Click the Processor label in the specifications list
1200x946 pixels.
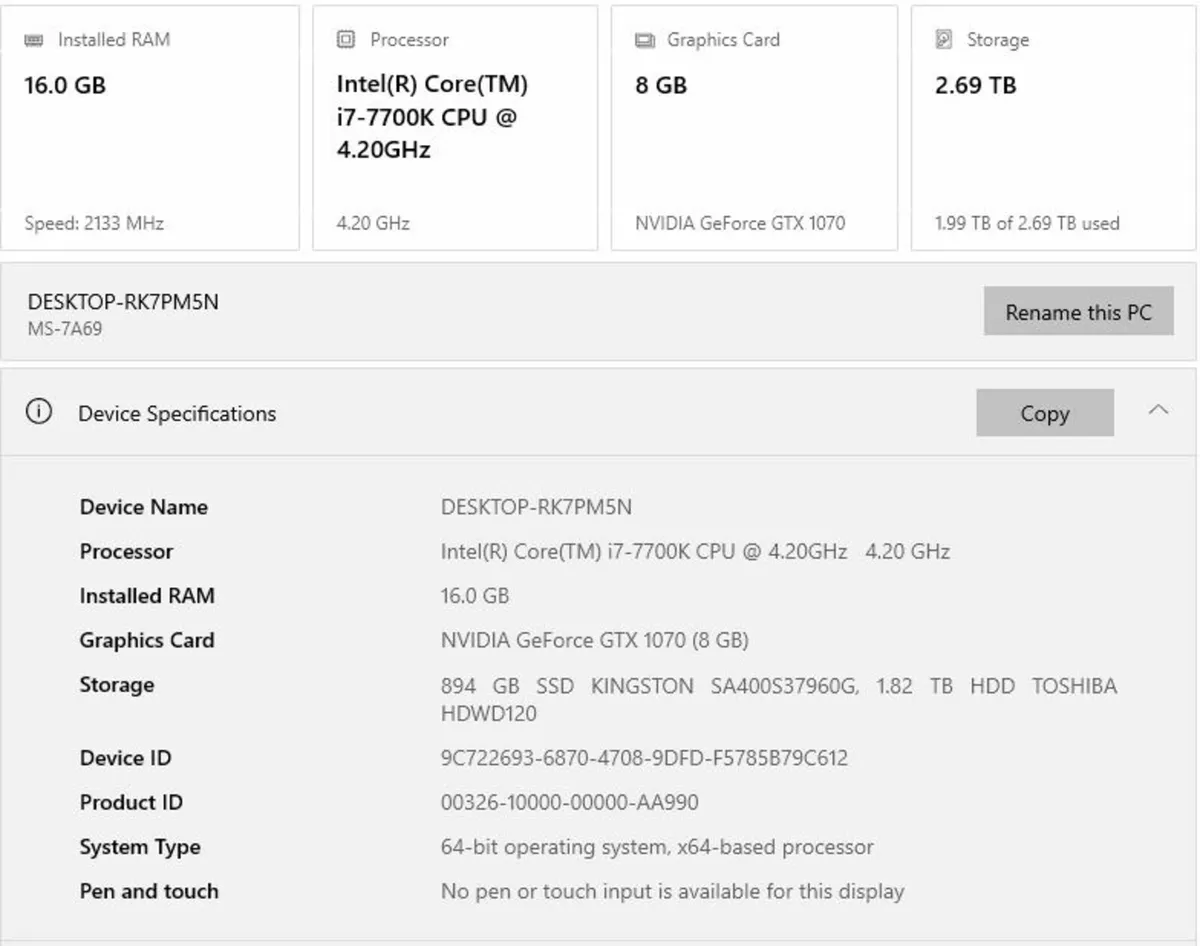(x=126, y=551)
